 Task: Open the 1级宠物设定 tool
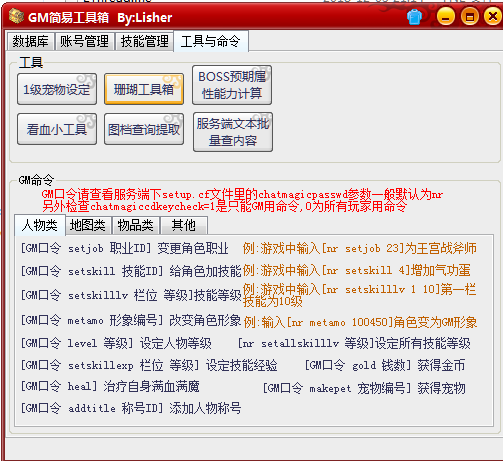pos(57,89)
